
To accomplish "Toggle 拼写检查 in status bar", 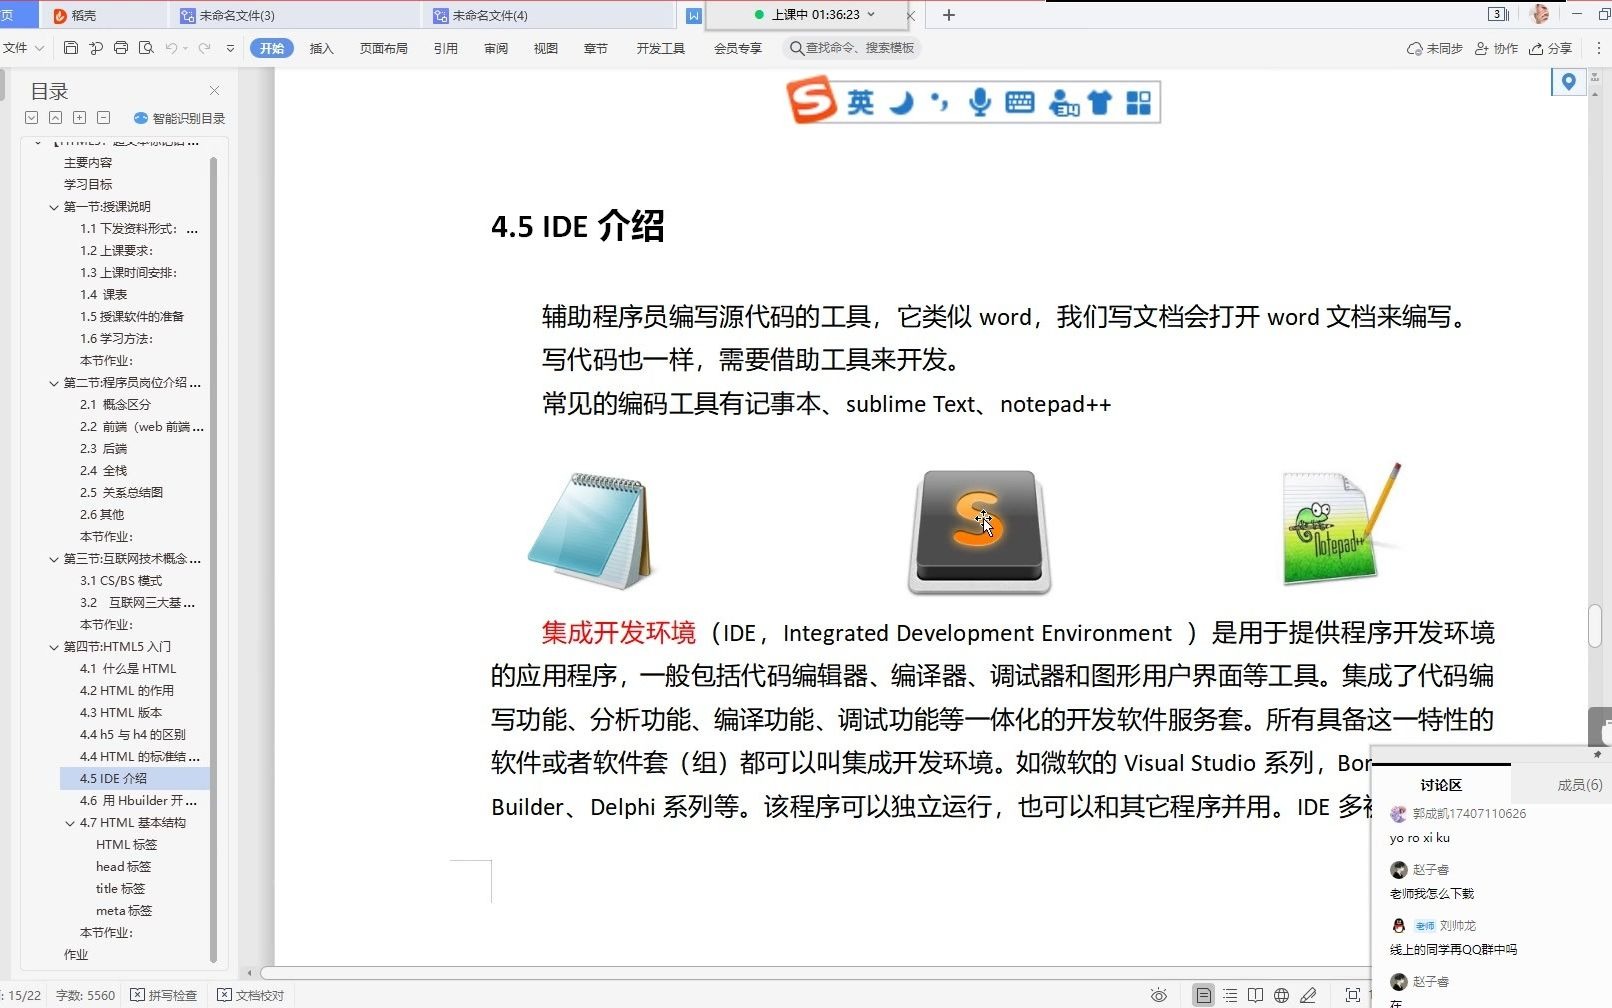I will click(x=164, y=995).
